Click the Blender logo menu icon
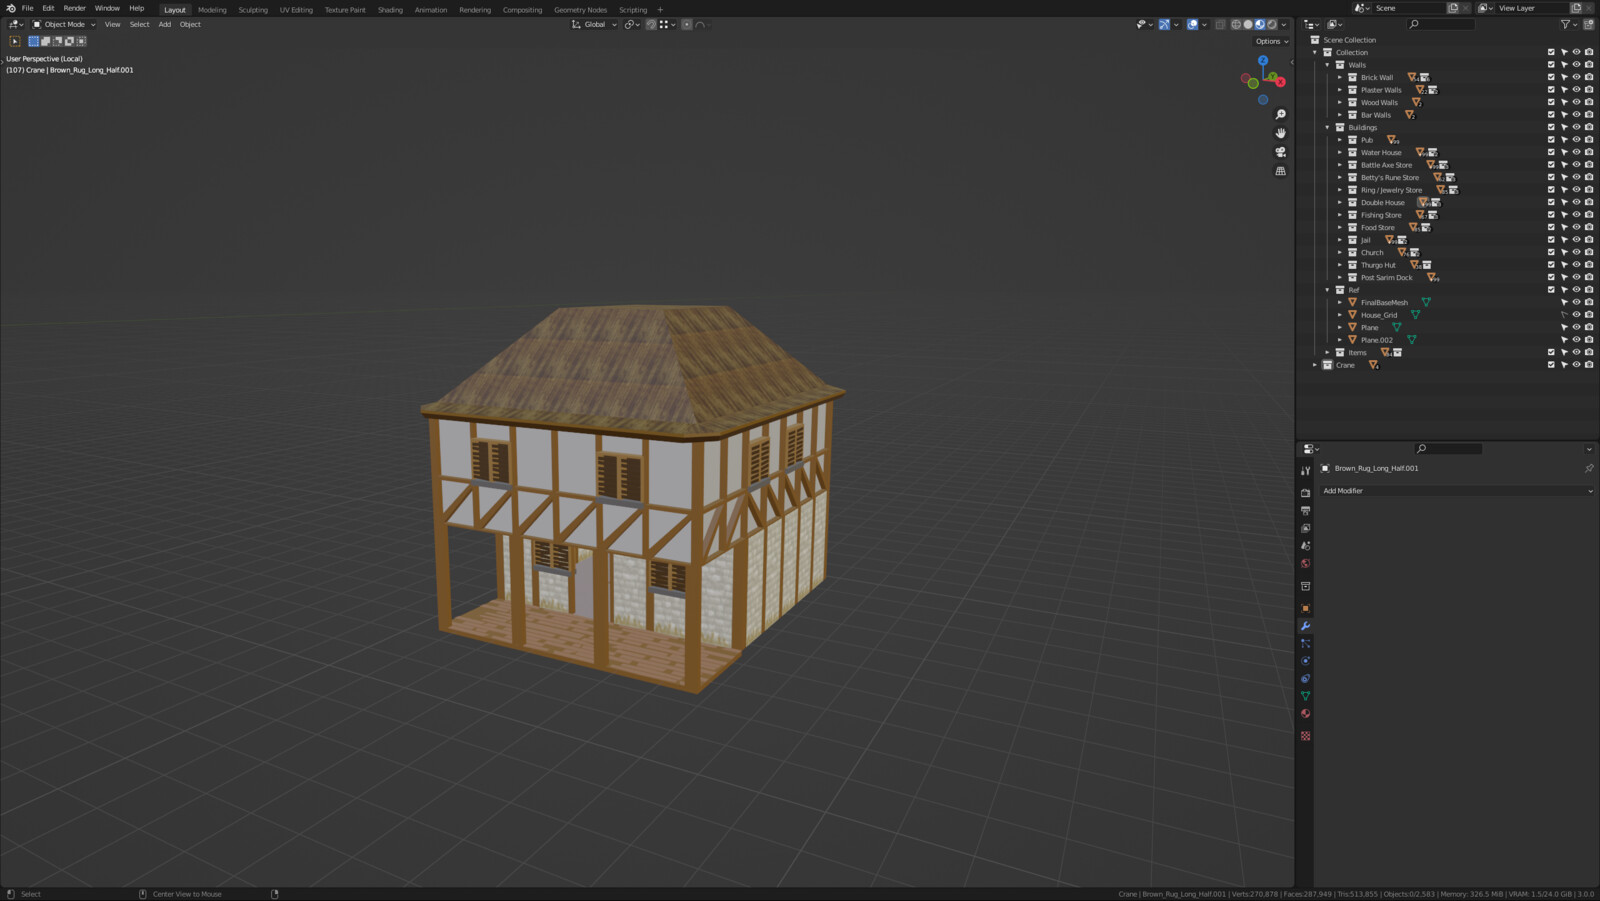The height and width of the screenshot is (901, 1600). click(x=10, y=8)
